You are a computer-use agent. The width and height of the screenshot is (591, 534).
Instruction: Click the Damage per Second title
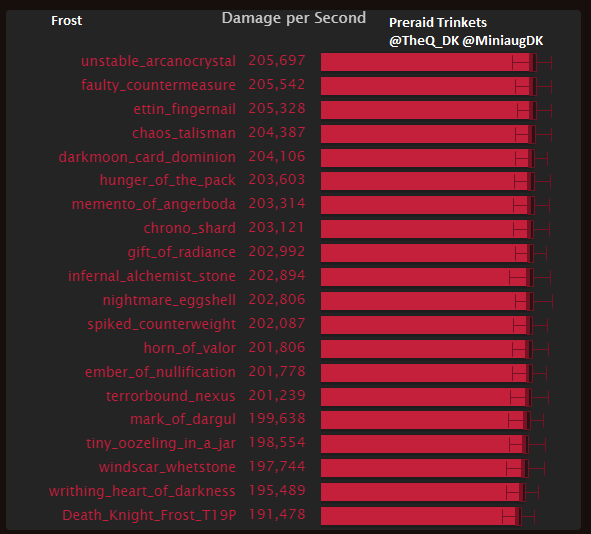(294, 18)
